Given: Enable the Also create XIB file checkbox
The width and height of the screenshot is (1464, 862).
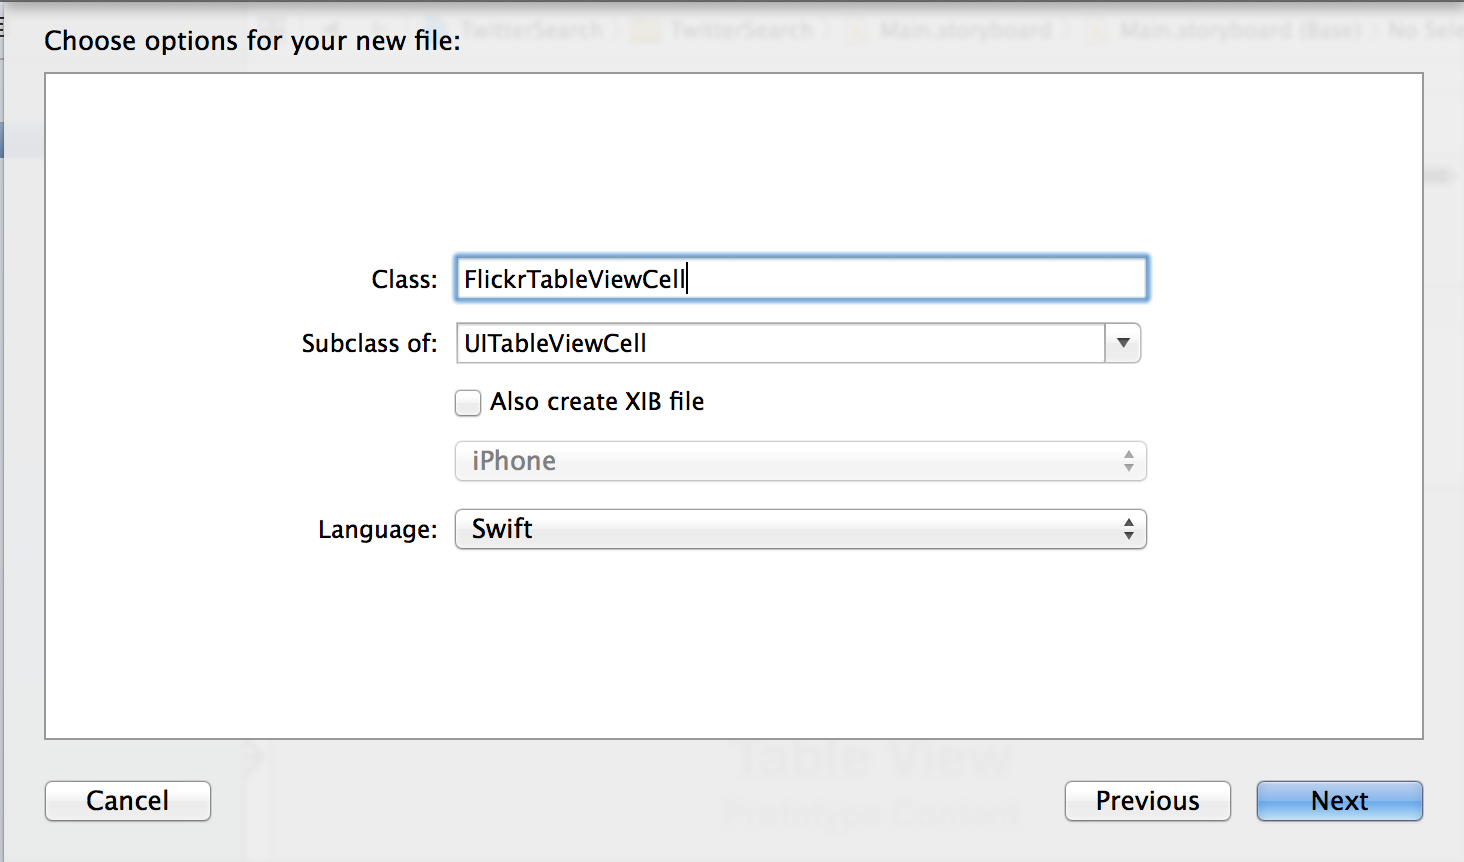Looking at the screenshot, I should coord(468,402).
